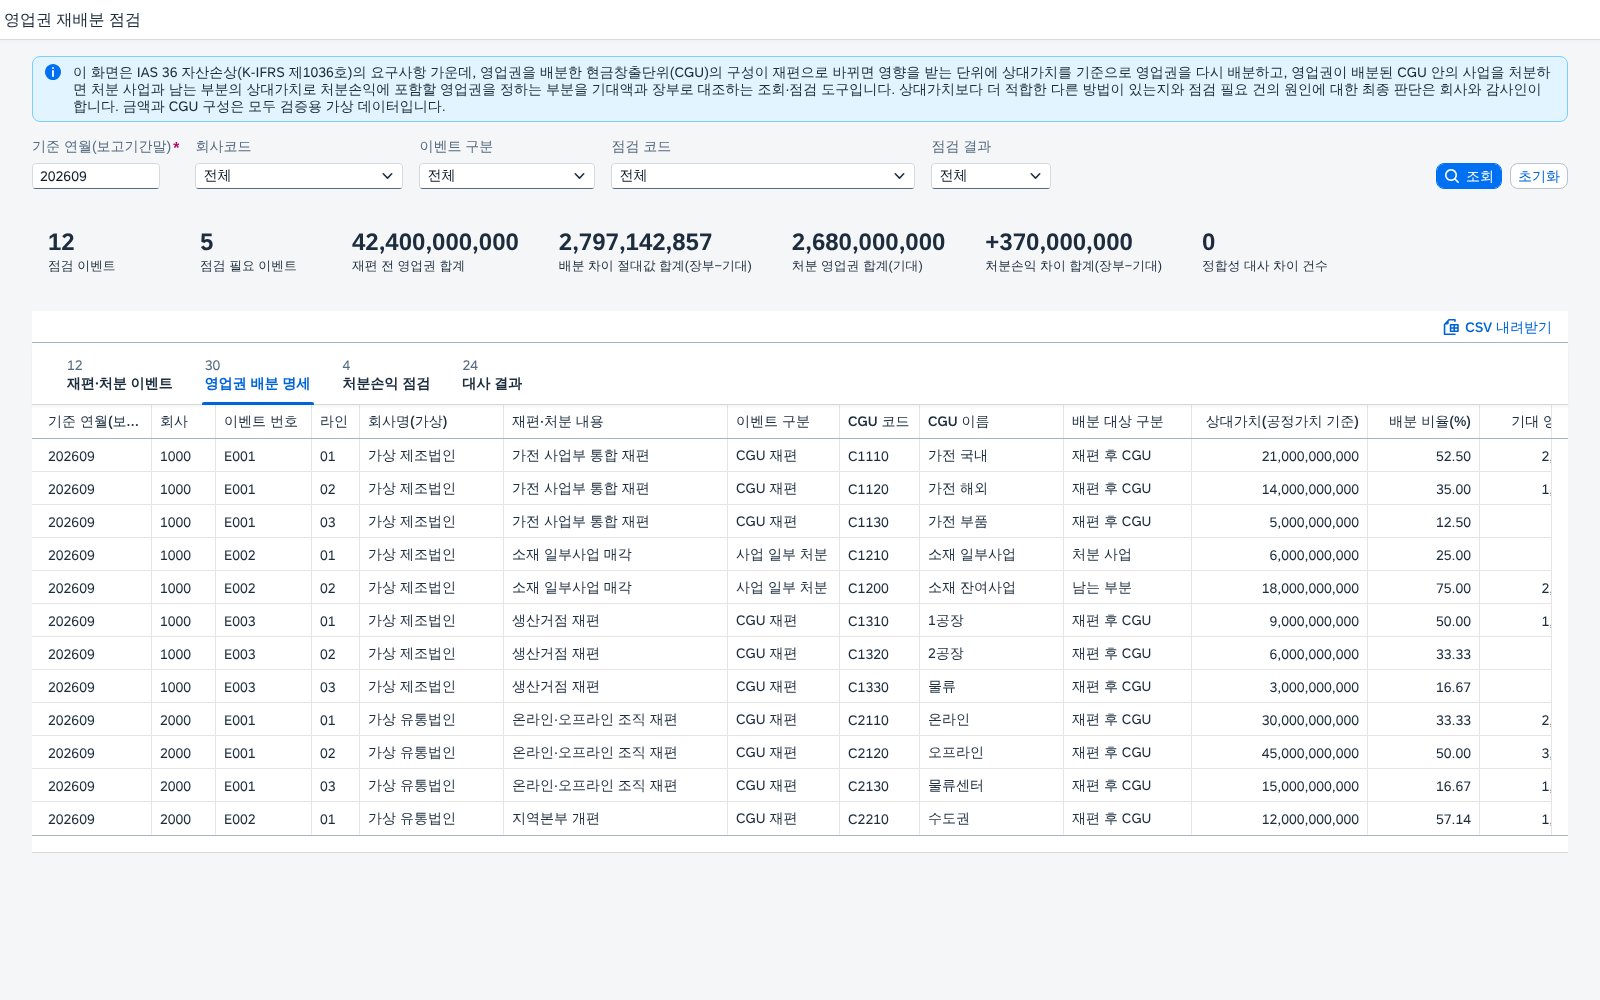
Task: Switch to the 재편·처분 이벤트 tab
Action: (119, 375)
